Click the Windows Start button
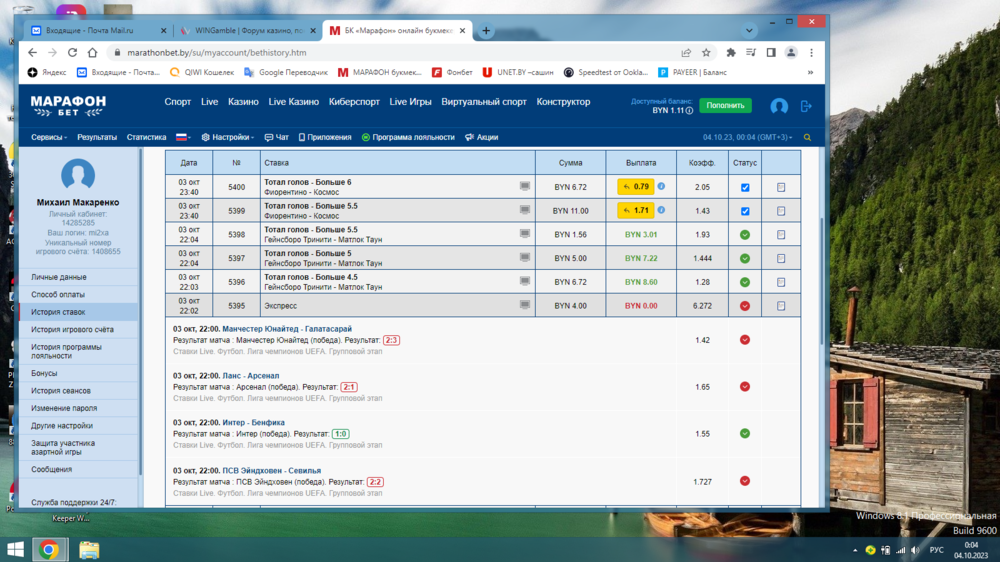Image resolution: width=1000 pixels, height=562 pixels. (x=15, y=549)
